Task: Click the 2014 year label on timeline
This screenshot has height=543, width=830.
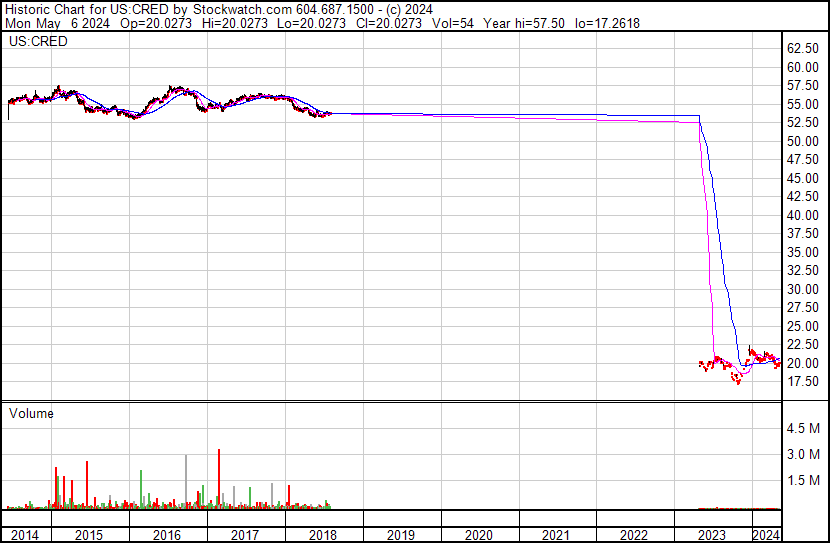Action: [x=24, y=535]
